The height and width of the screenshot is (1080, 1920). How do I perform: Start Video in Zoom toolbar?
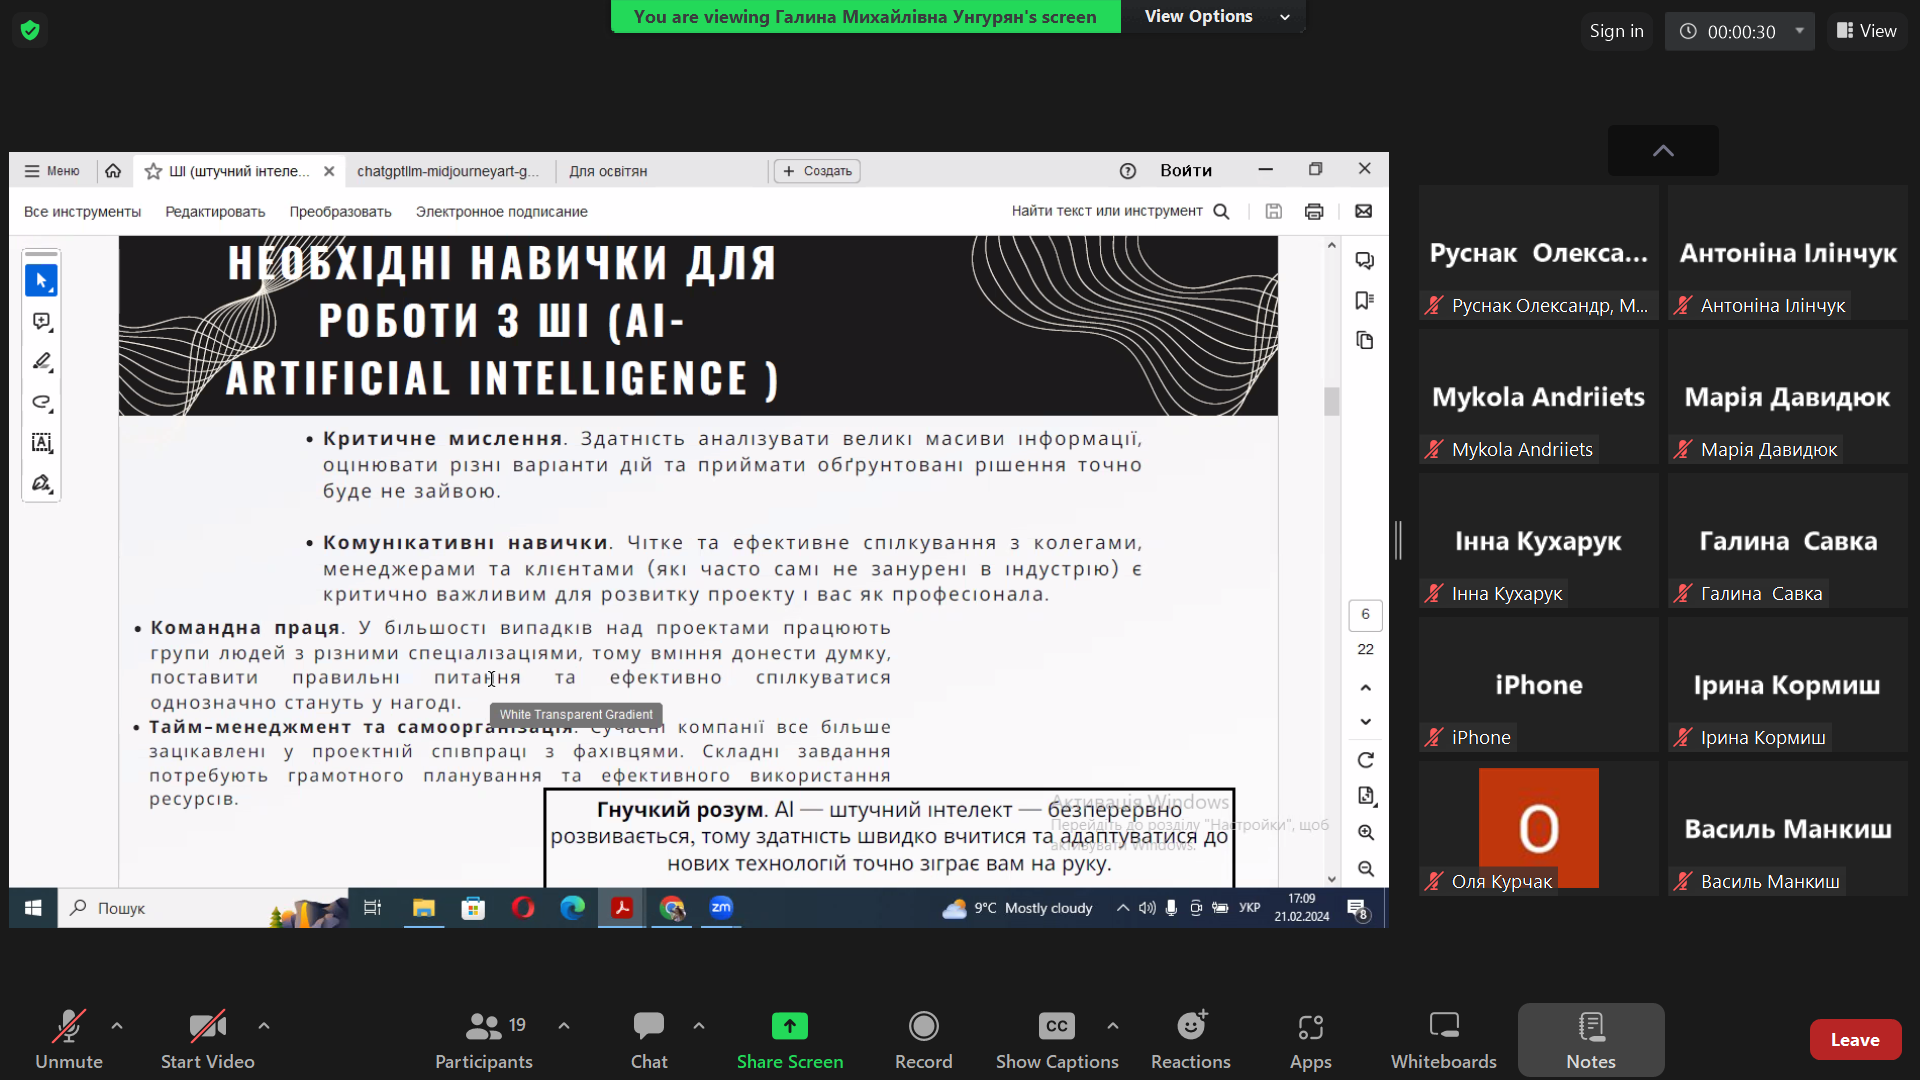coord(207,1040)
